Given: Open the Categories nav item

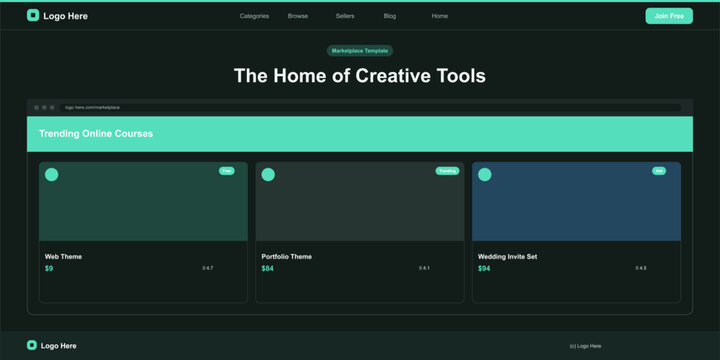Looking at the screenshot, I should [x=254, y=16].
